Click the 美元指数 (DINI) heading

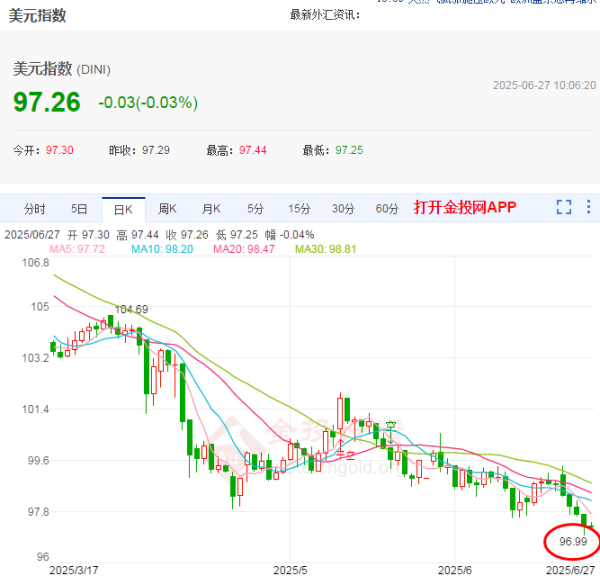click(x=62, y=69)
